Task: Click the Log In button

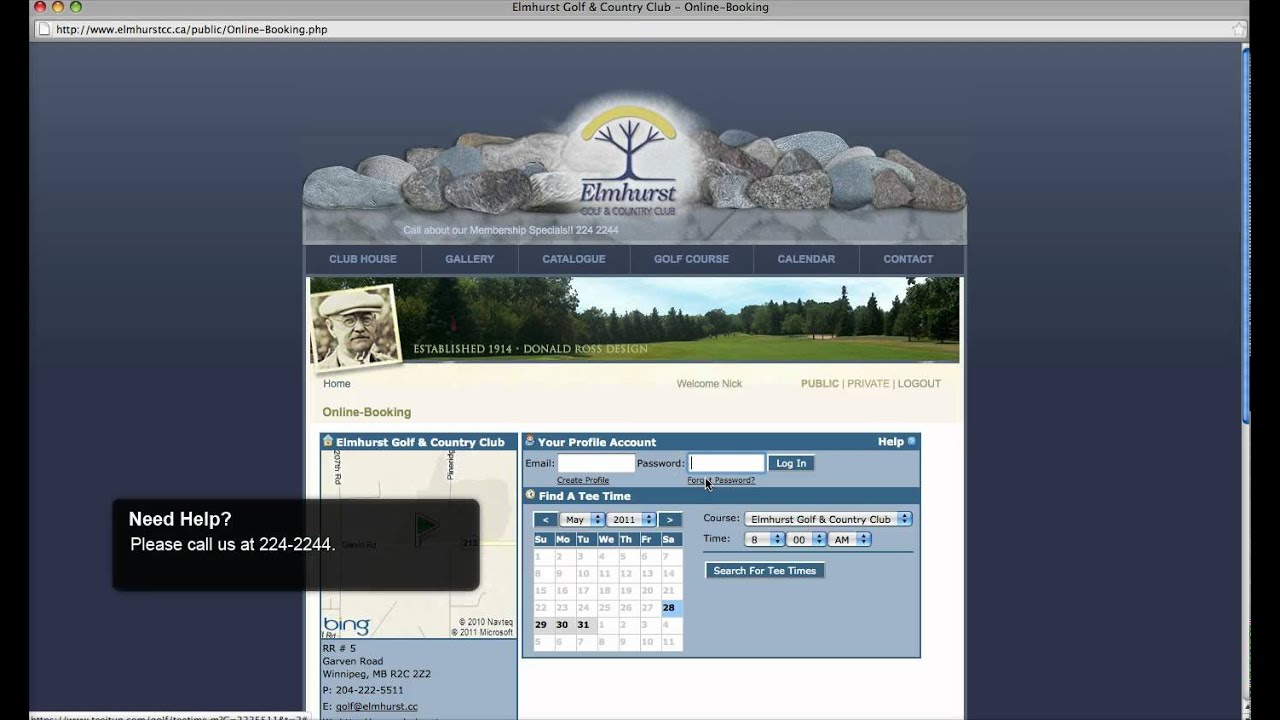Action: [791, 463]
